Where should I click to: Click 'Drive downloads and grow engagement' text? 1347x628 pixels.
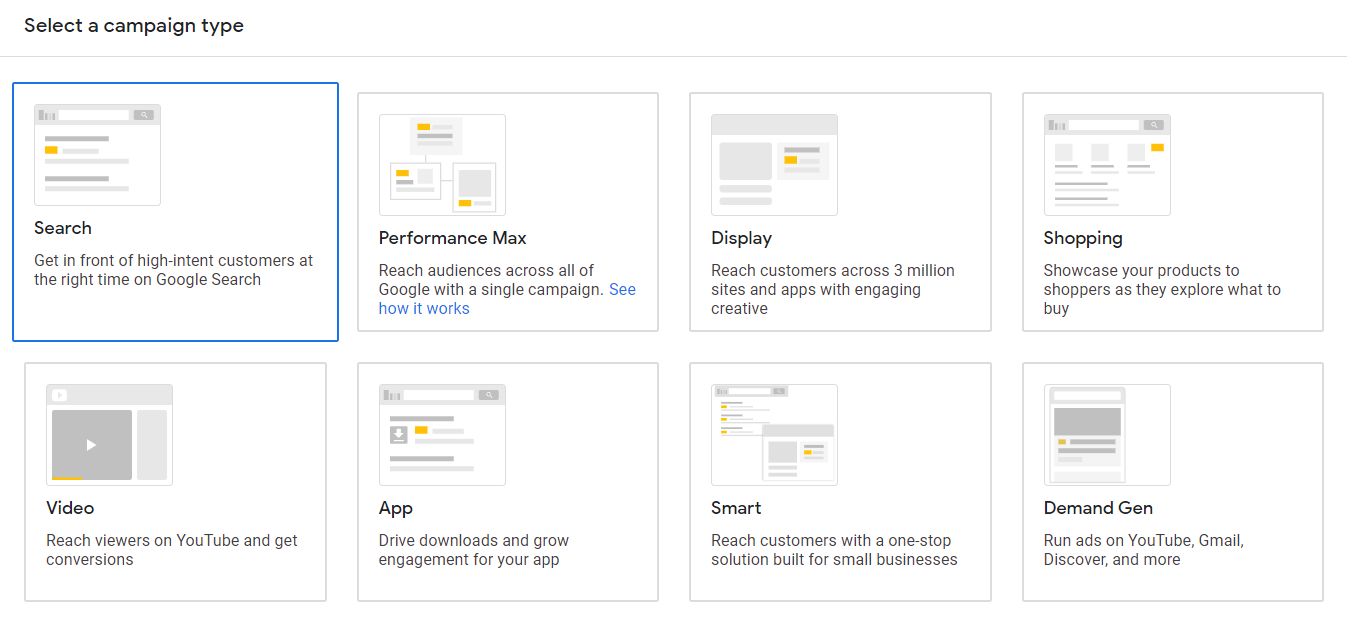[x=473, y=550]
